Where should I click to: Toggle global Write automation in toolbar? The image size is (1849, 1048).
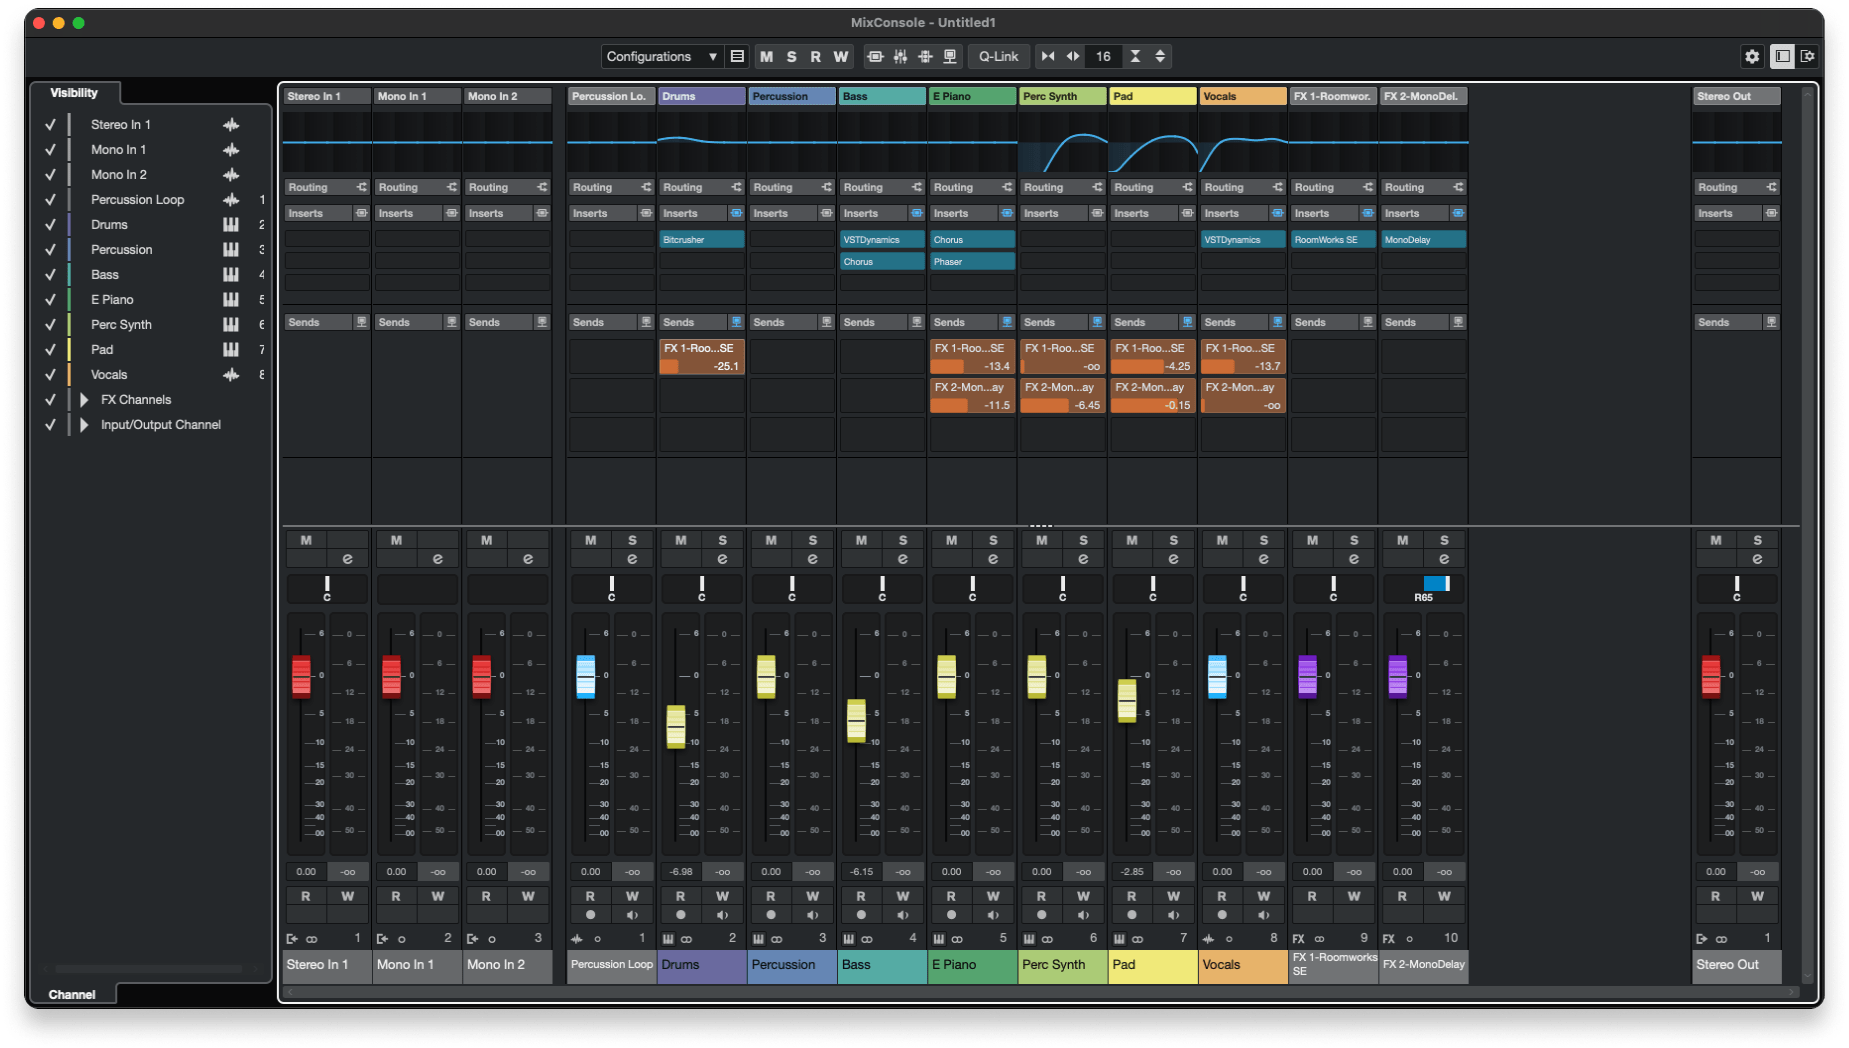click(840, 57)
